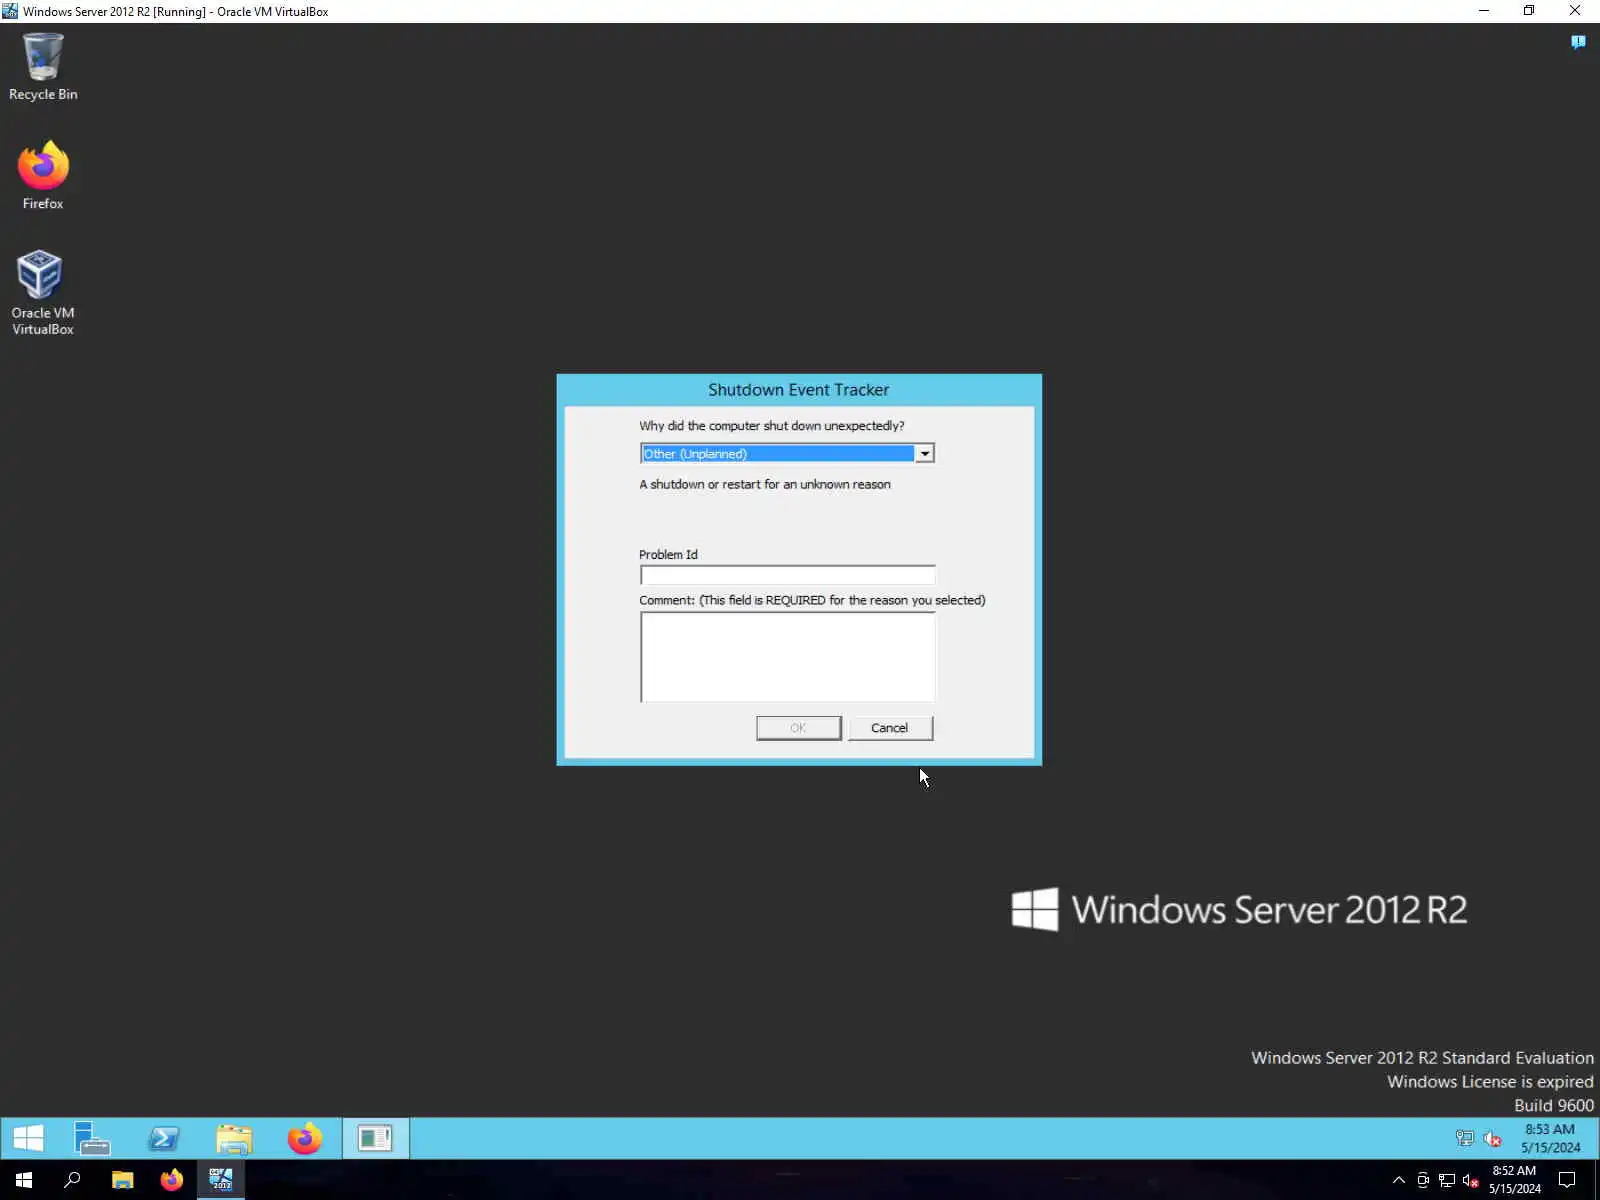Minimize the VirtualBox VM window
The height and width of the screenshot is (1200, 1600).
click(x=1484, y=11)
